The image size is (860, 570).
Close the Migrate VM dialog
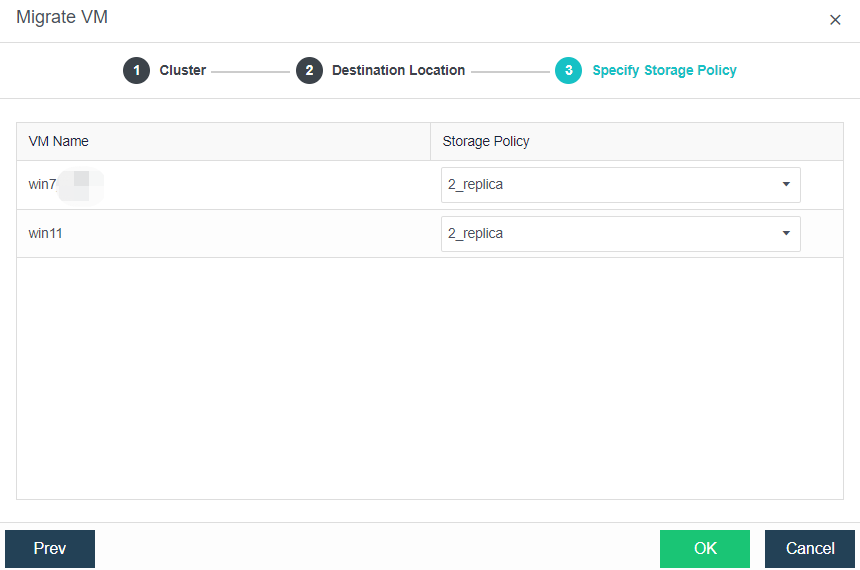pyautogui.click(x=835, y=20)
